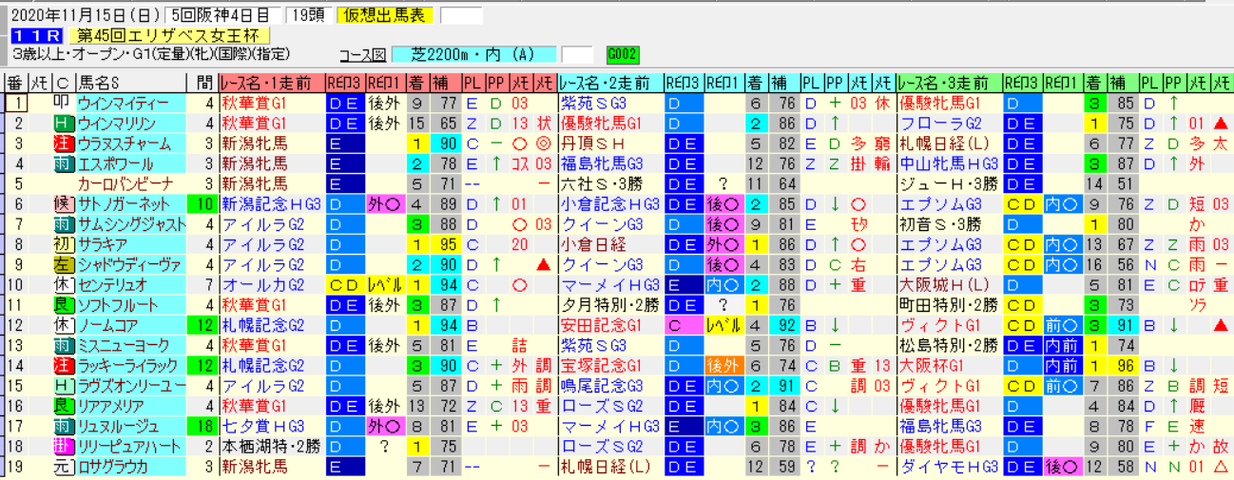Click the double-circle ◎ memo in ウラヌスチャーム's row

pyautogui.click(x=543, y=143)
